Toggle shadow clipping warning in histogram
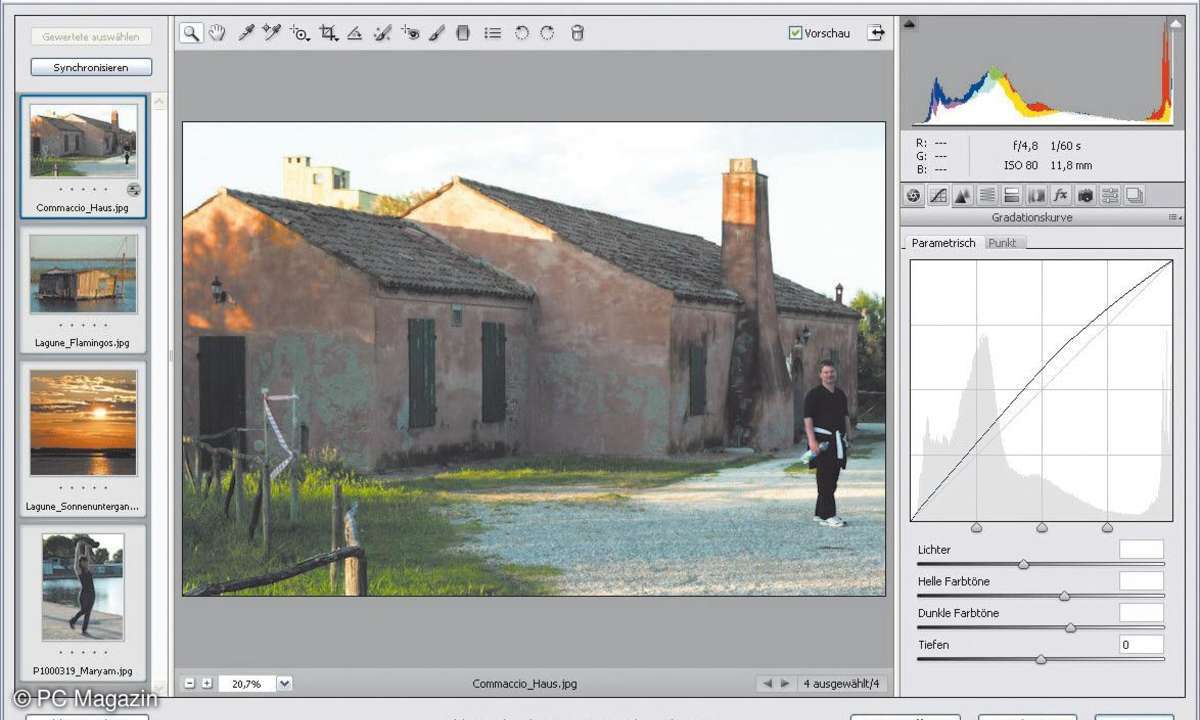Screen dimensions: 1200x720 click(910, 22)
